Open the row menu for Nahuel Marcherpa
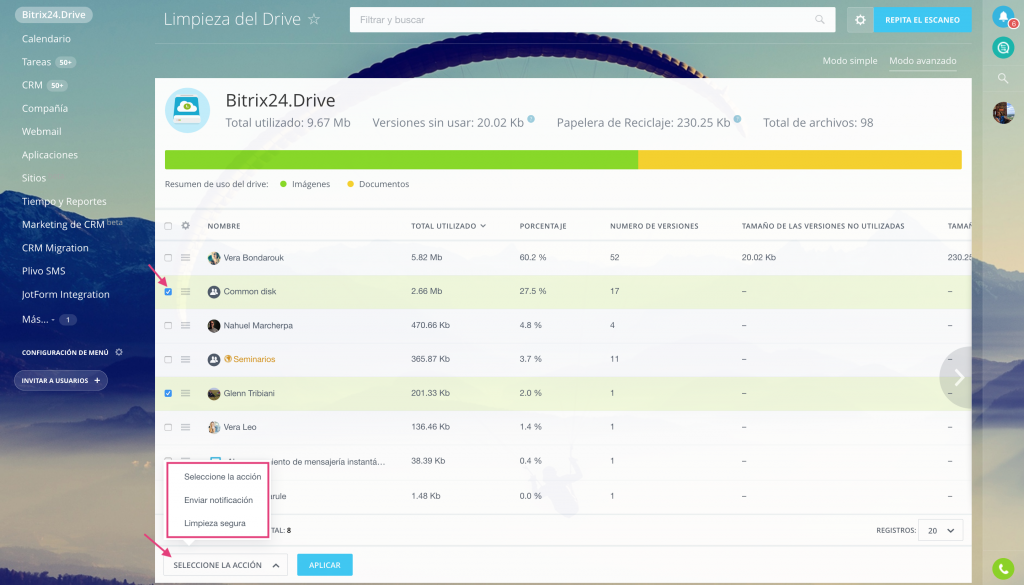This screenshot has height=585, width=1024. click(185, 325)
